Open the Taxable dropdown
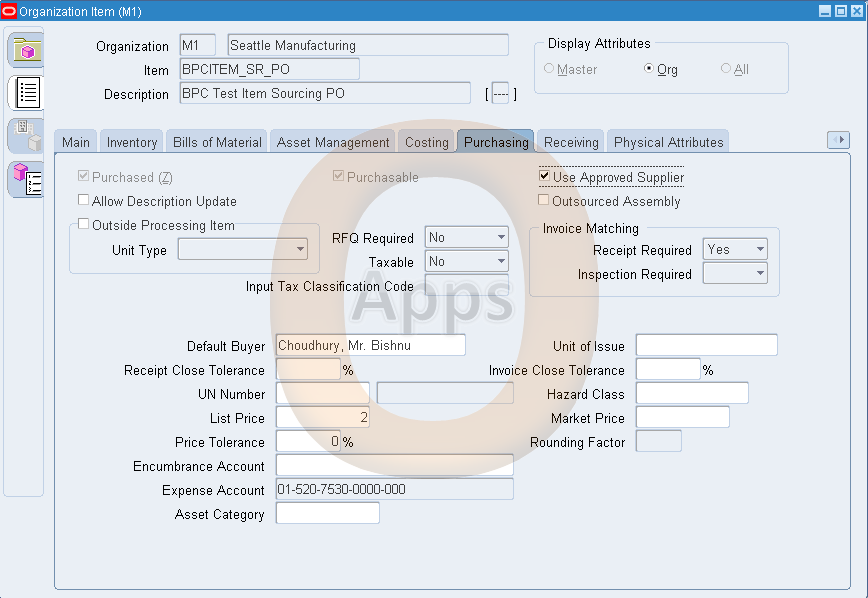Image resolution: width=868 pixels, height=598 pixels. pos(500,261)
